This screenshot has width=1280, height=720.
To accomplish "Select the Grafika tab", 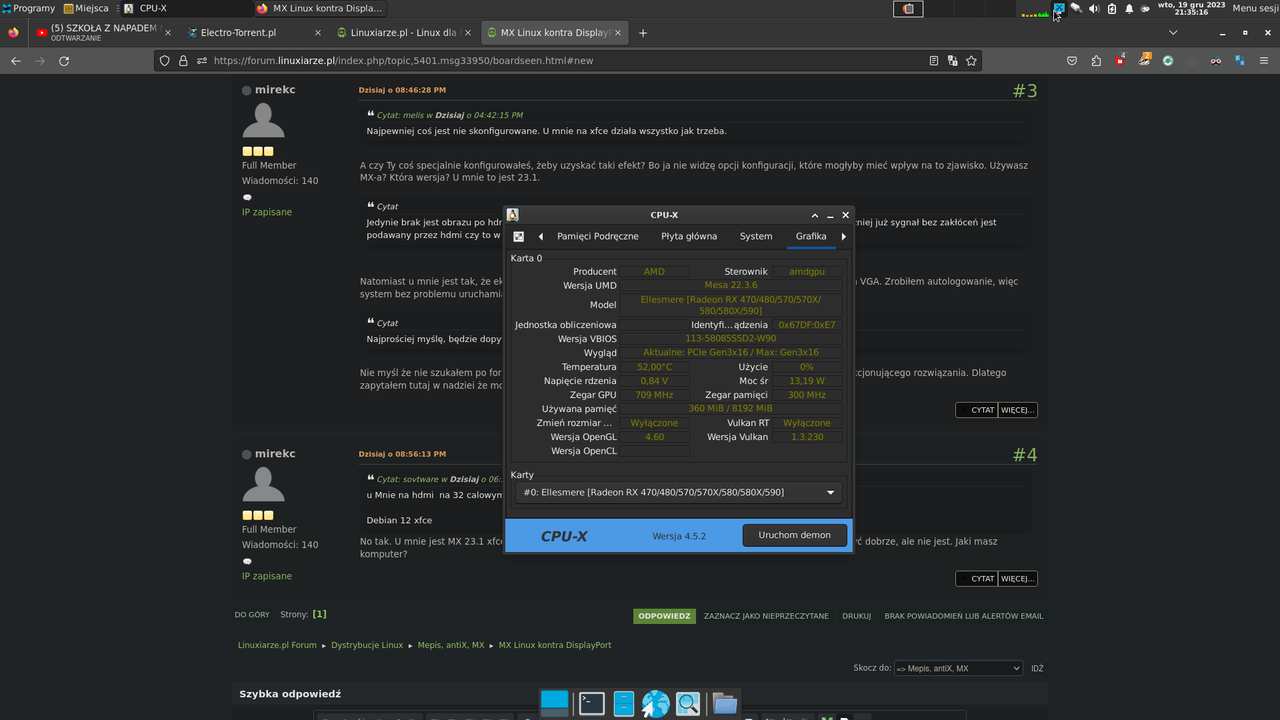I will click(811, 237).
